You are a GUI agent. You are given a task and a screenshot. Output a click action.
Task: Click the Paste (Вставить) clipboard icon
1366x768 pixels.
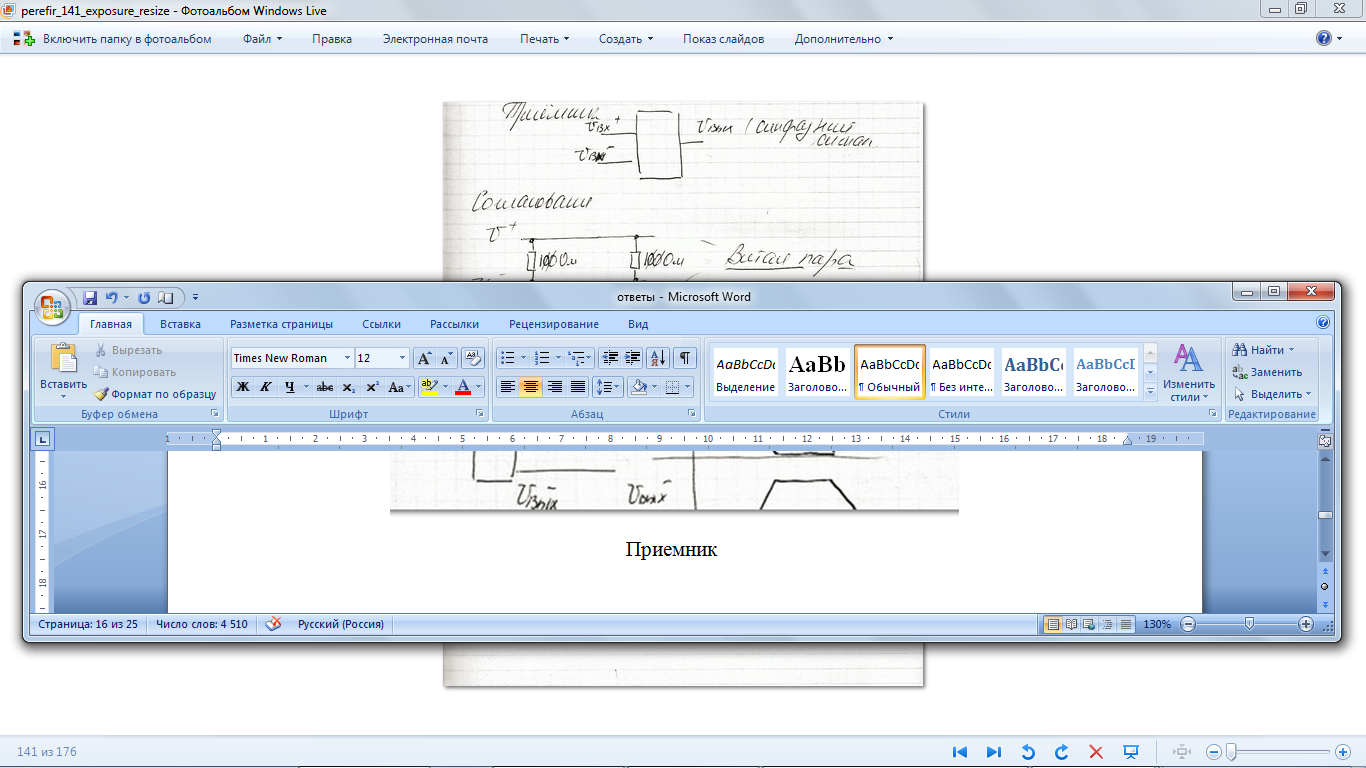coord(63,359)
